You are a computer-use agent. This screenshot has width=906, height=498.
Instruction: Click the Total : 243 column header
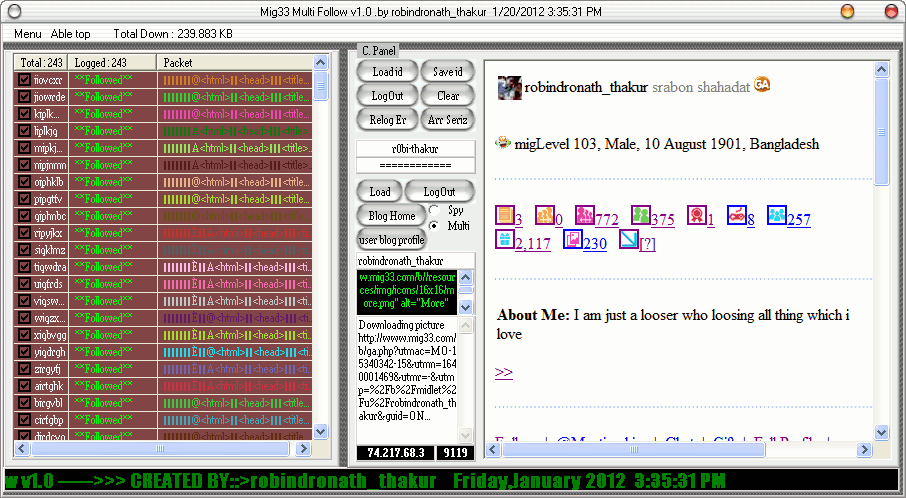point(41,62)
